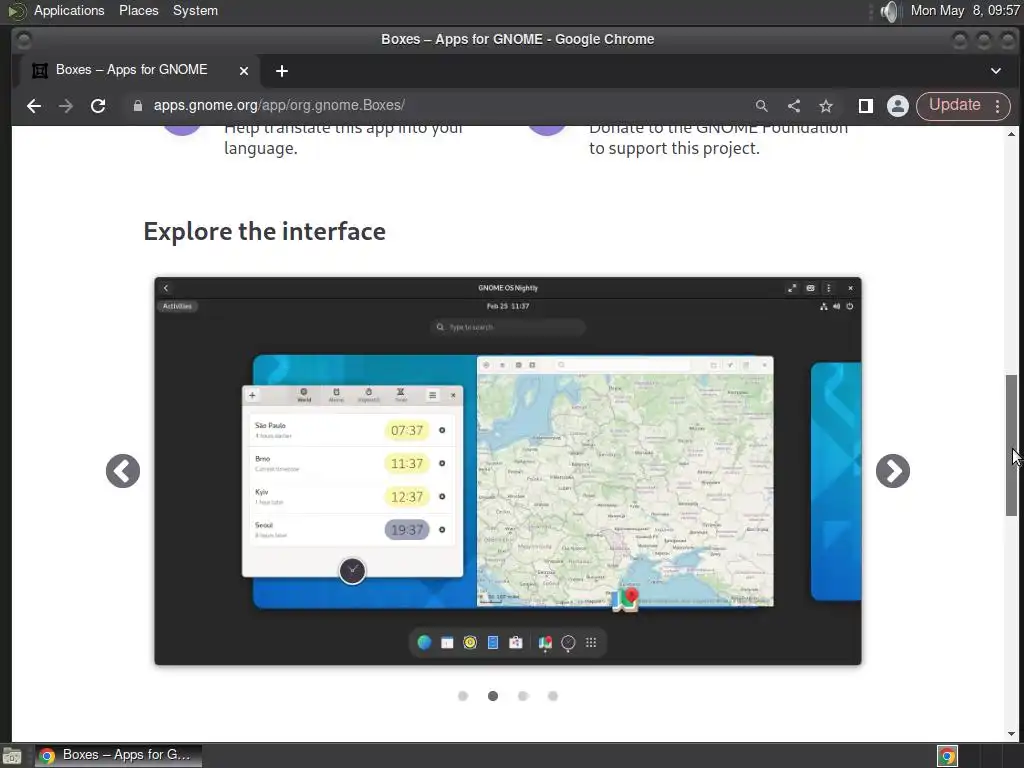Open the zoom search icon in address bar

[x=761, y=106]
